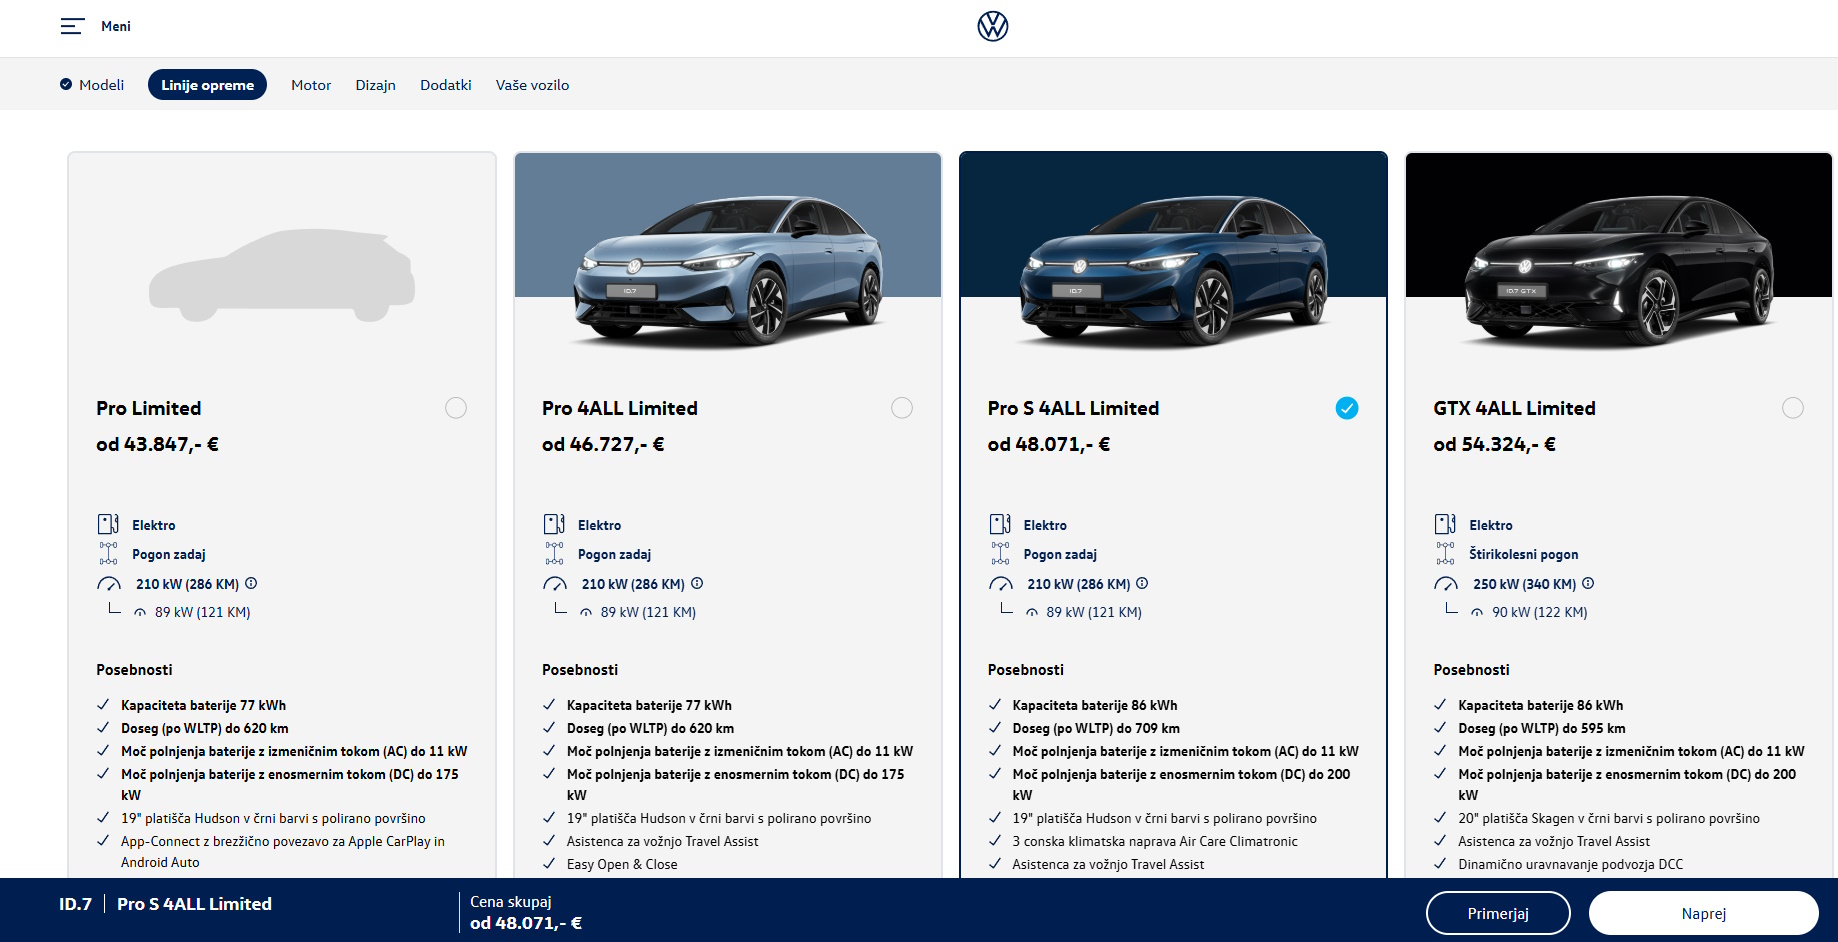Click 'App-Connect z brezžično povezavo' feature
The width and height of the screenshot is (1838, 942).
click(283, 851)
